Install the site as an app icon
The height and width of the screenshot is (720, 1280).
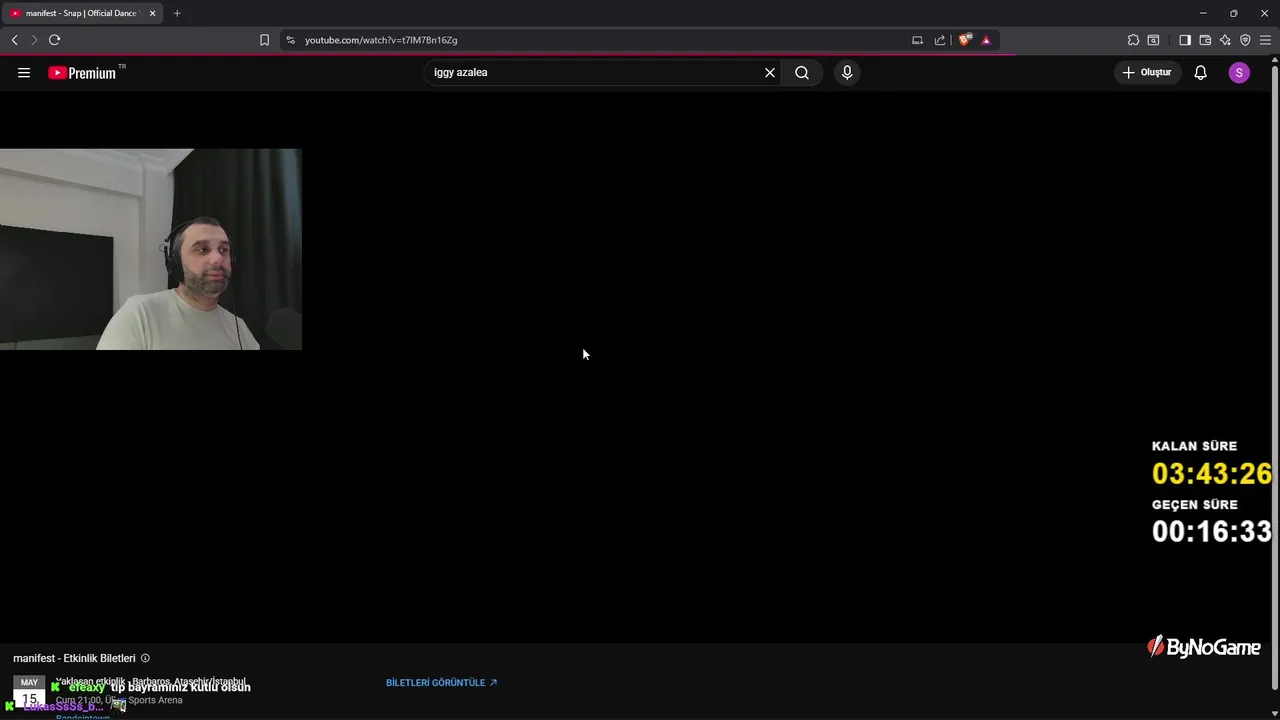pyautogui.click(x=917, y=40)
